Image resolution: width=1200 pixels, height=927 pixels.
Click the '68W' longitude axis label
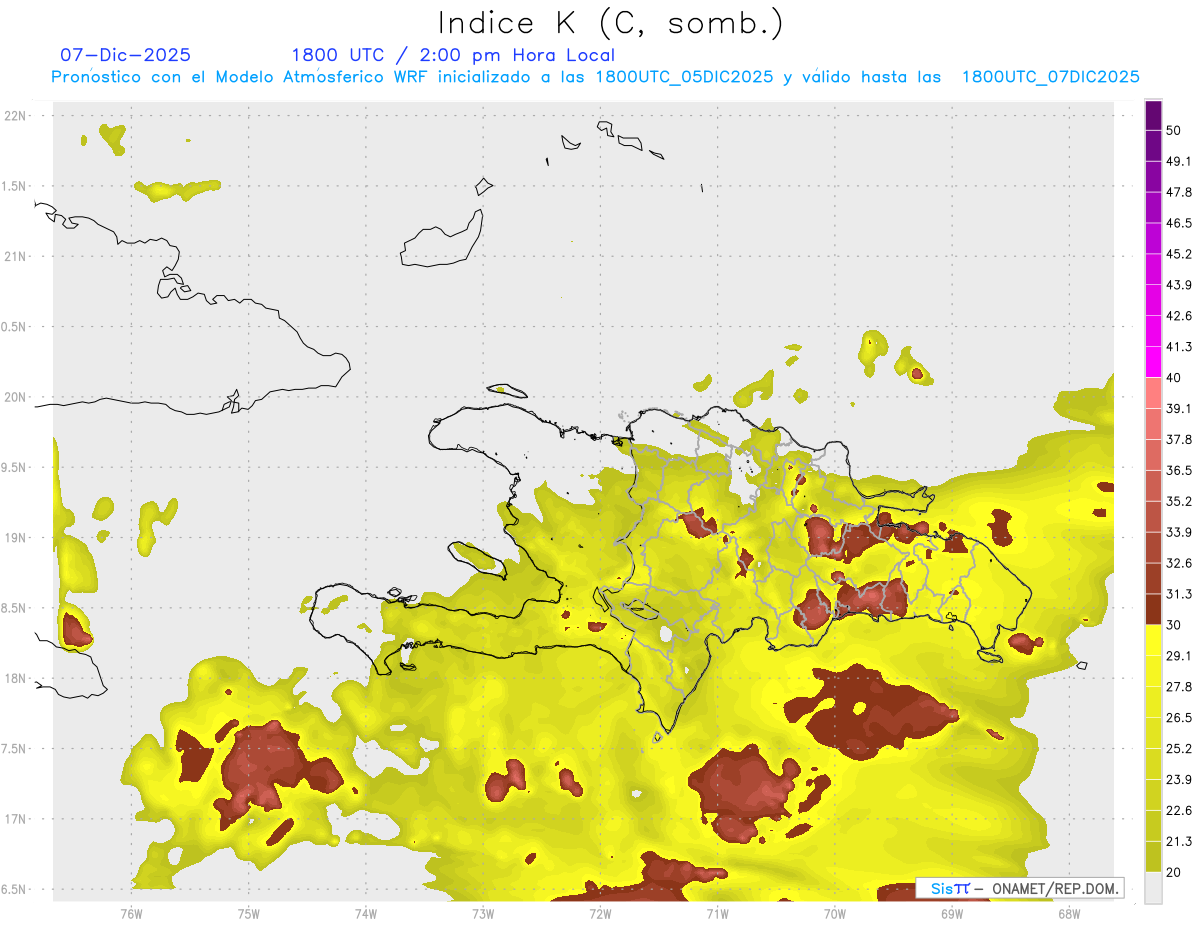tap(1068, 914)
